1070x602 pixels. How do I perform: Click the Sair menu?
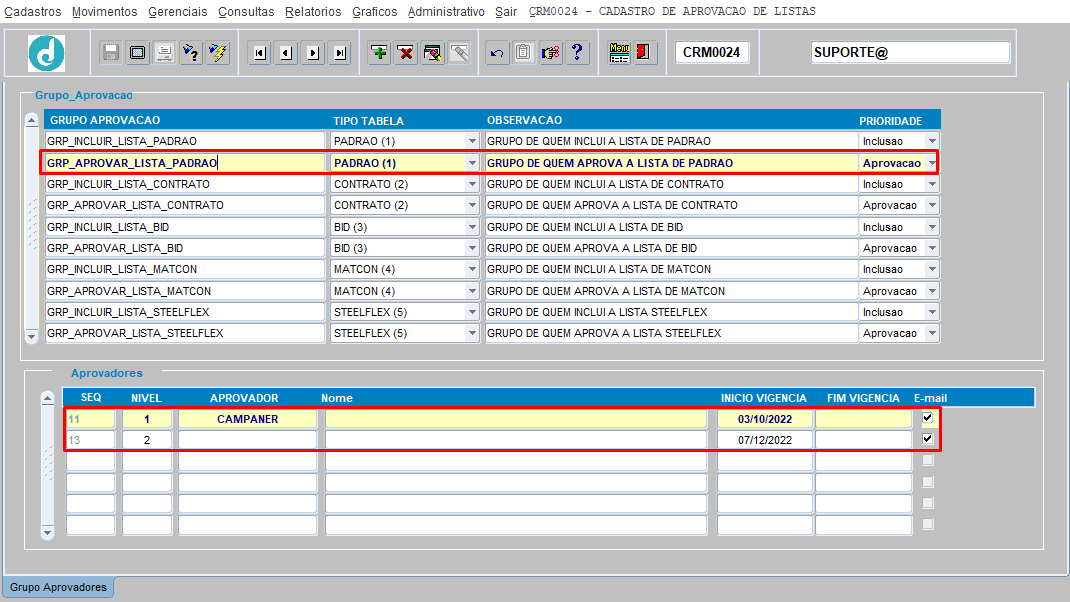(x=506, y=12)
